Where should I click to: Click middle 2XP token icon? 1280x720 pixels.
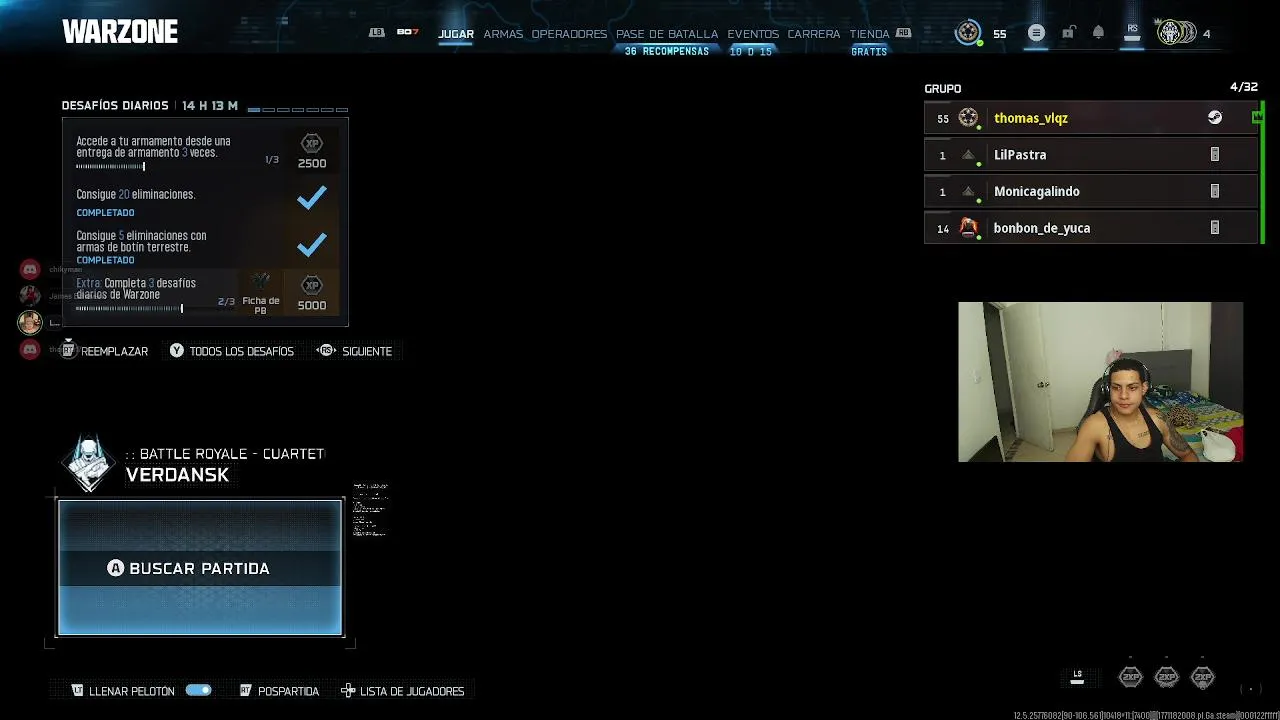pyautogui.click(x=1167, y=677)
